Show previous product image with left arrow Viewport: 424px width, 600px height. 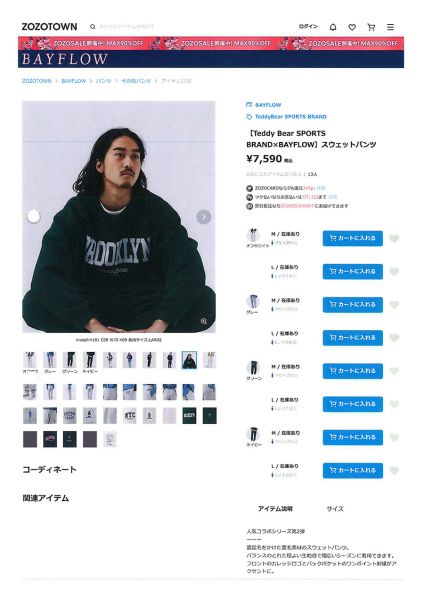[34, 217]
